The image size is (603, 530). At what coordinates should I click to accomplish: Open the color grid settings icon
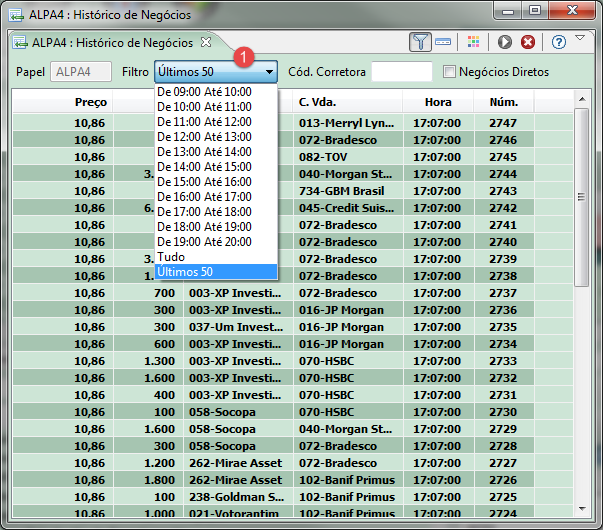[x=473, y=42]
